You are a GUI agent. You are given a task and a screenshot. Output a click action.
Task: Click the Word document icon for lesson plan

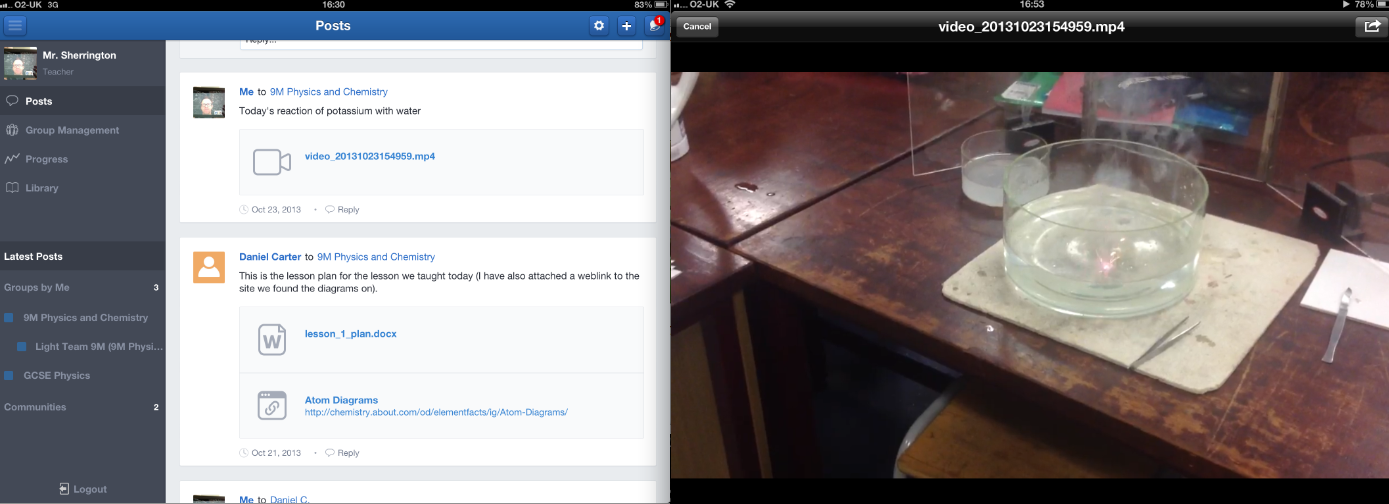pyautogui.click(x=271, y=339)
